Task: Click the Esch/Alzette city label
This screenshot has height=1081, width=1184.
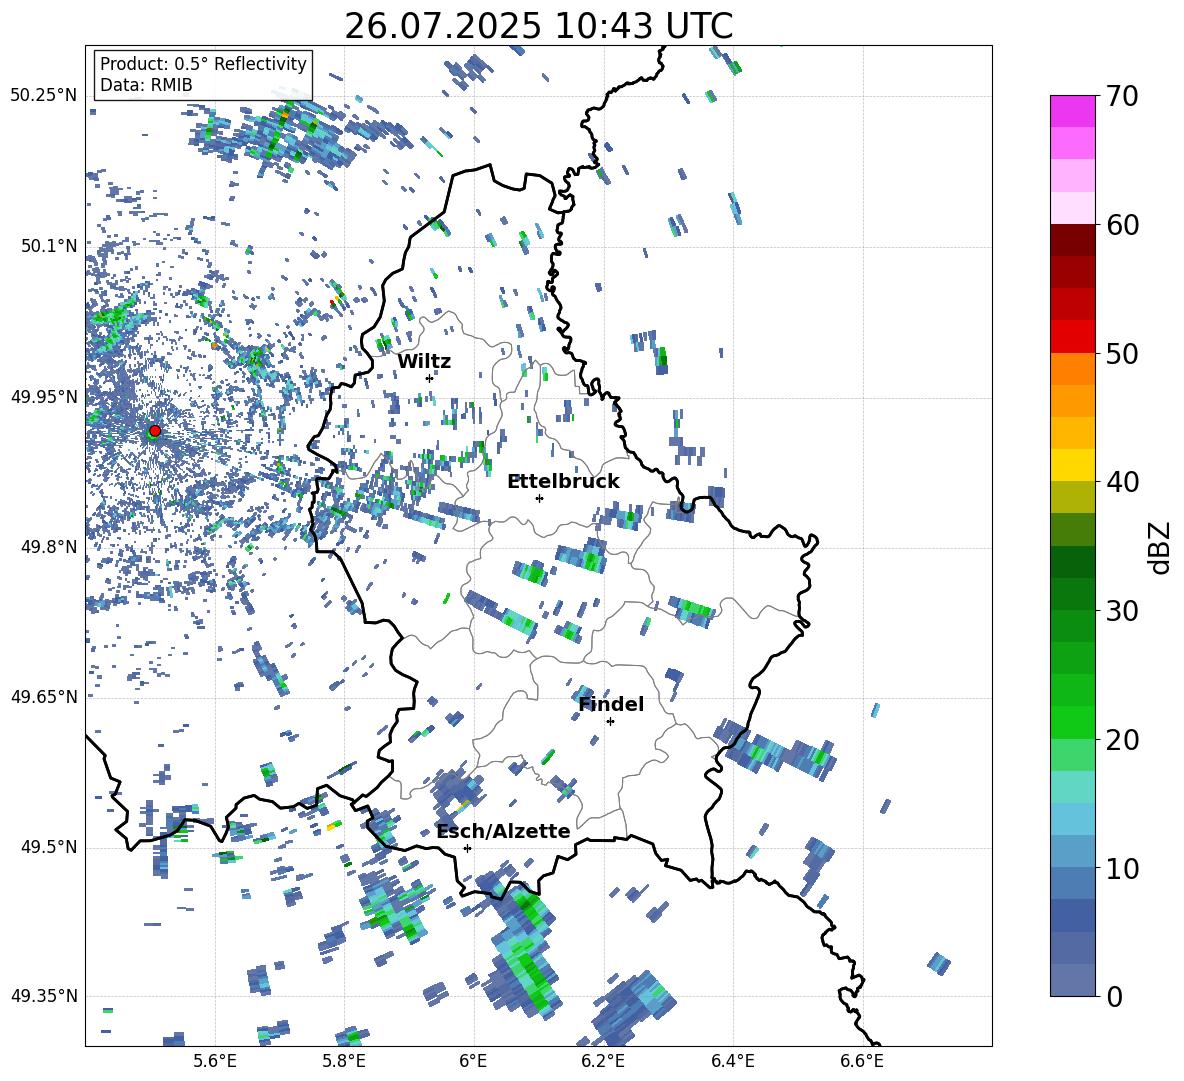Action: [x=504, y=831]
